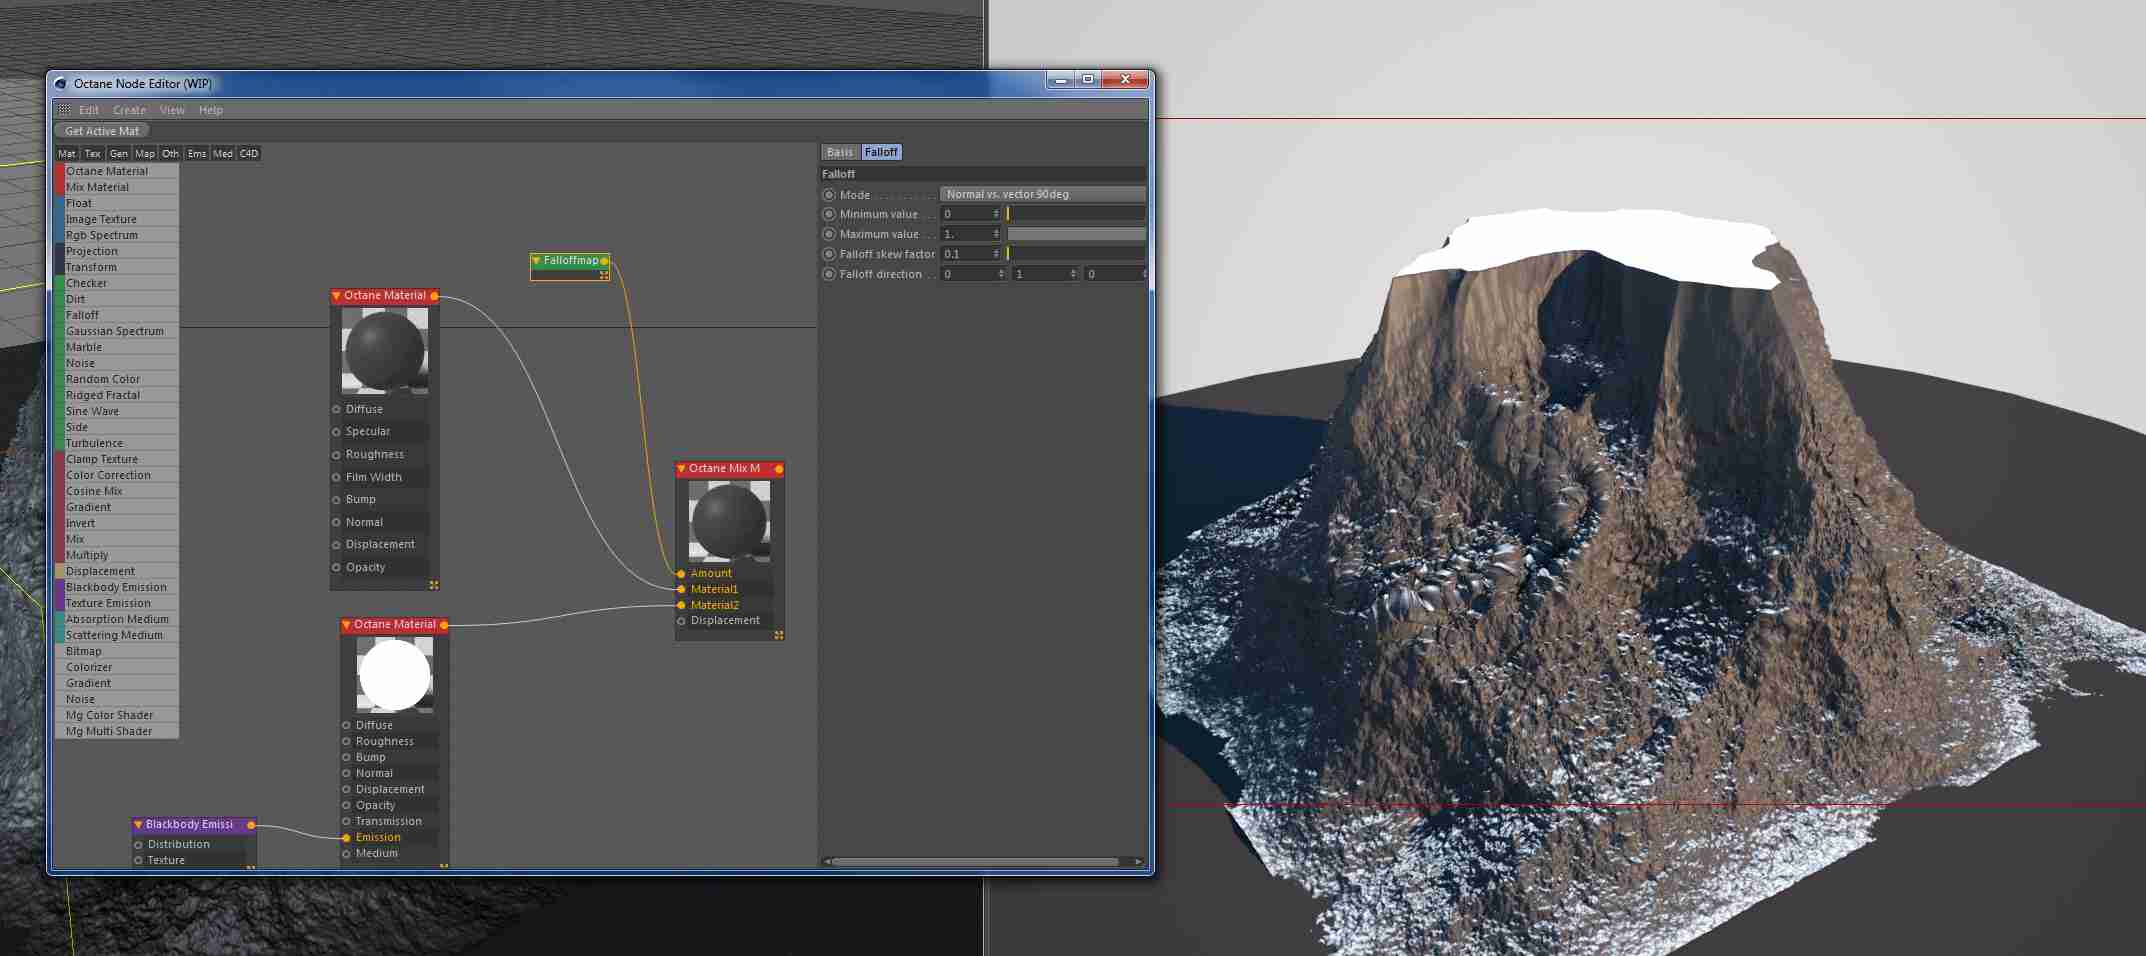The image size is (2146, 956).
Task: Toggle the animation circle next to Falloff direction
Action: pos(829,274)
